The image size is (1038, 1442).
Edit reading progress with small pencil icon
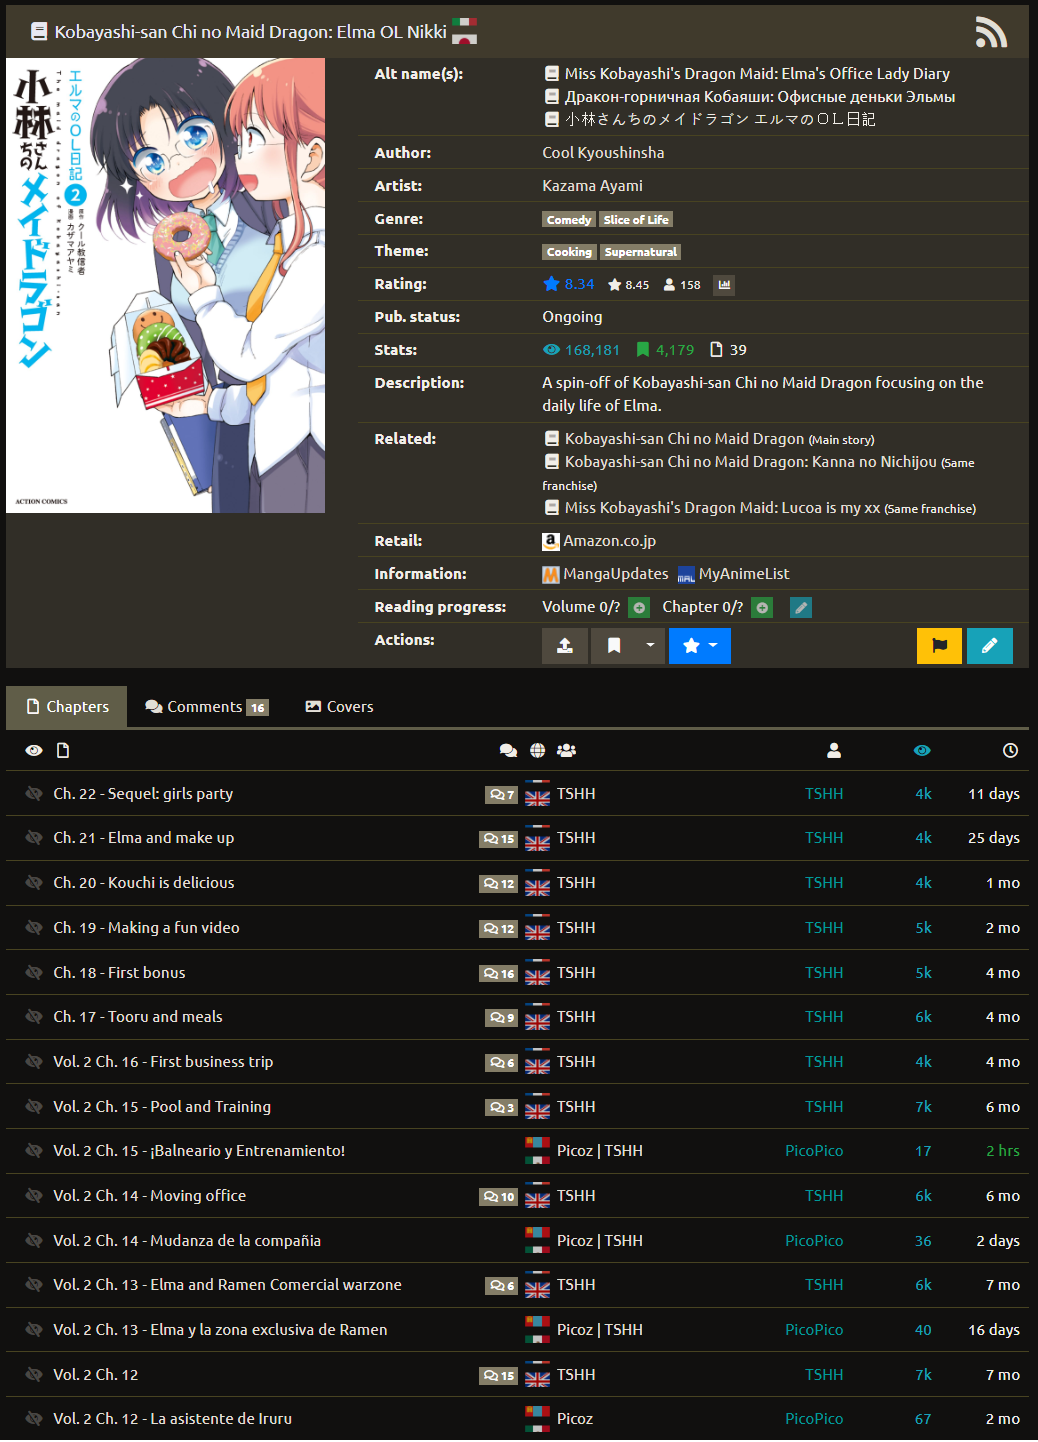[x=801, y=607]
